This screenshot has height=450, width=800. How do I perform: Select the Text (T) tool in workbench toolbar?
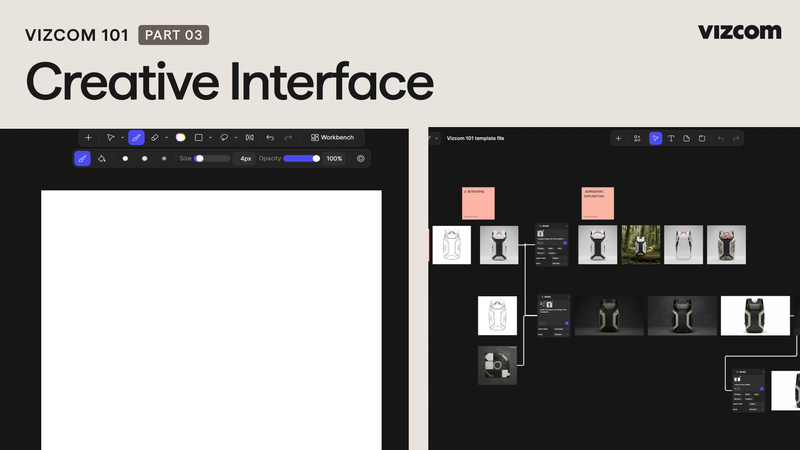click(671, 139)
